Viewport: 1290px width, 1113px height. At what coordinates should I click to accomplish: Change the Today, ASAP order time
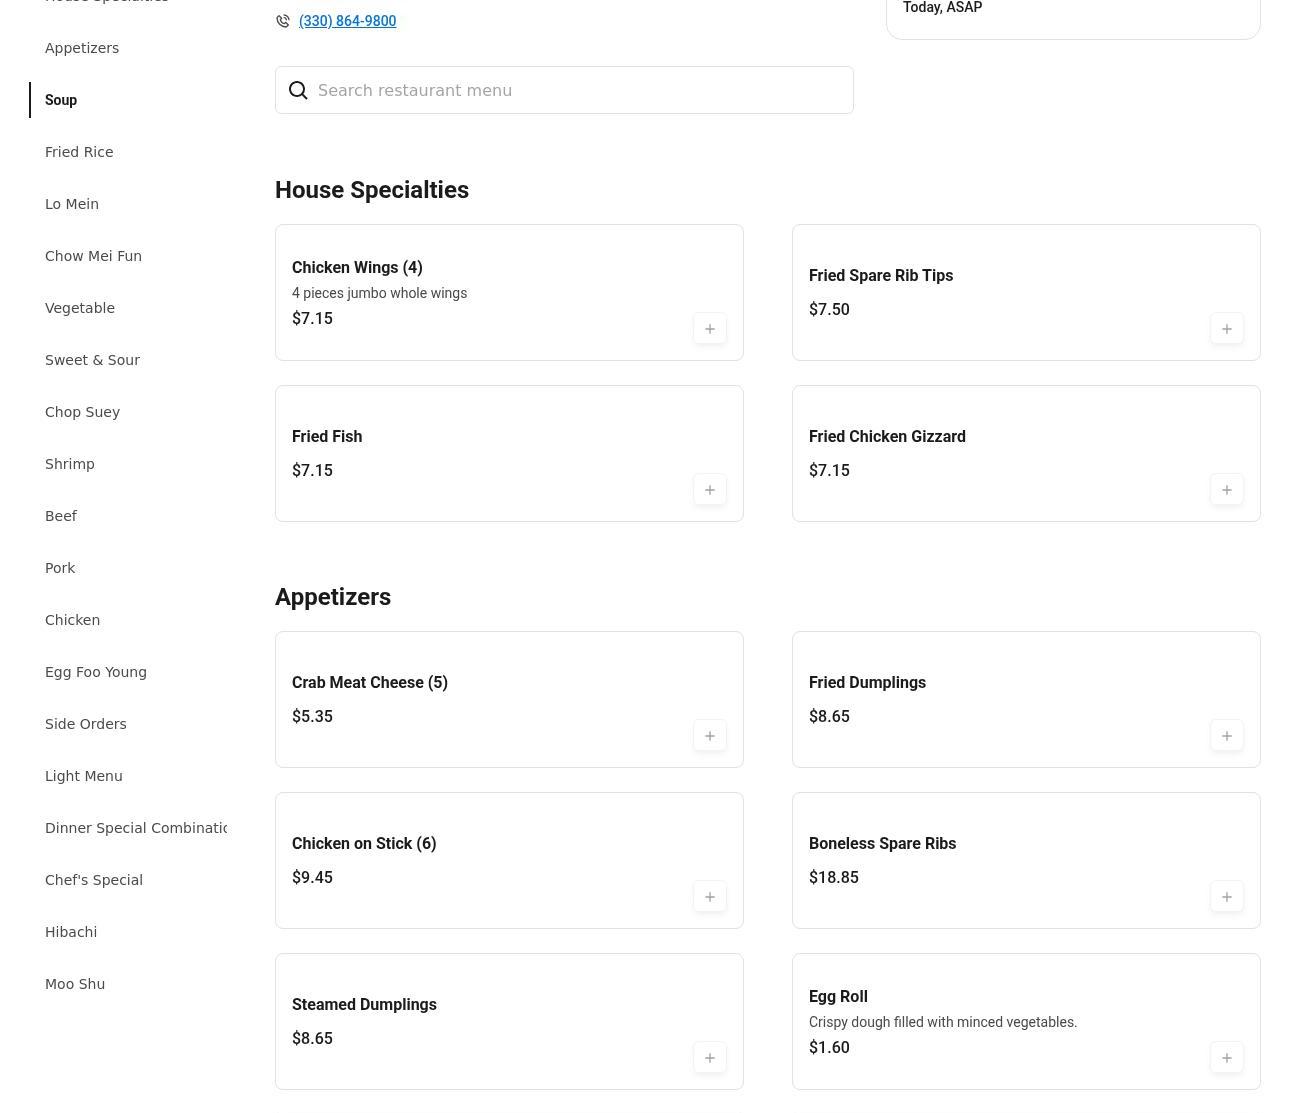click(1072, 9)
